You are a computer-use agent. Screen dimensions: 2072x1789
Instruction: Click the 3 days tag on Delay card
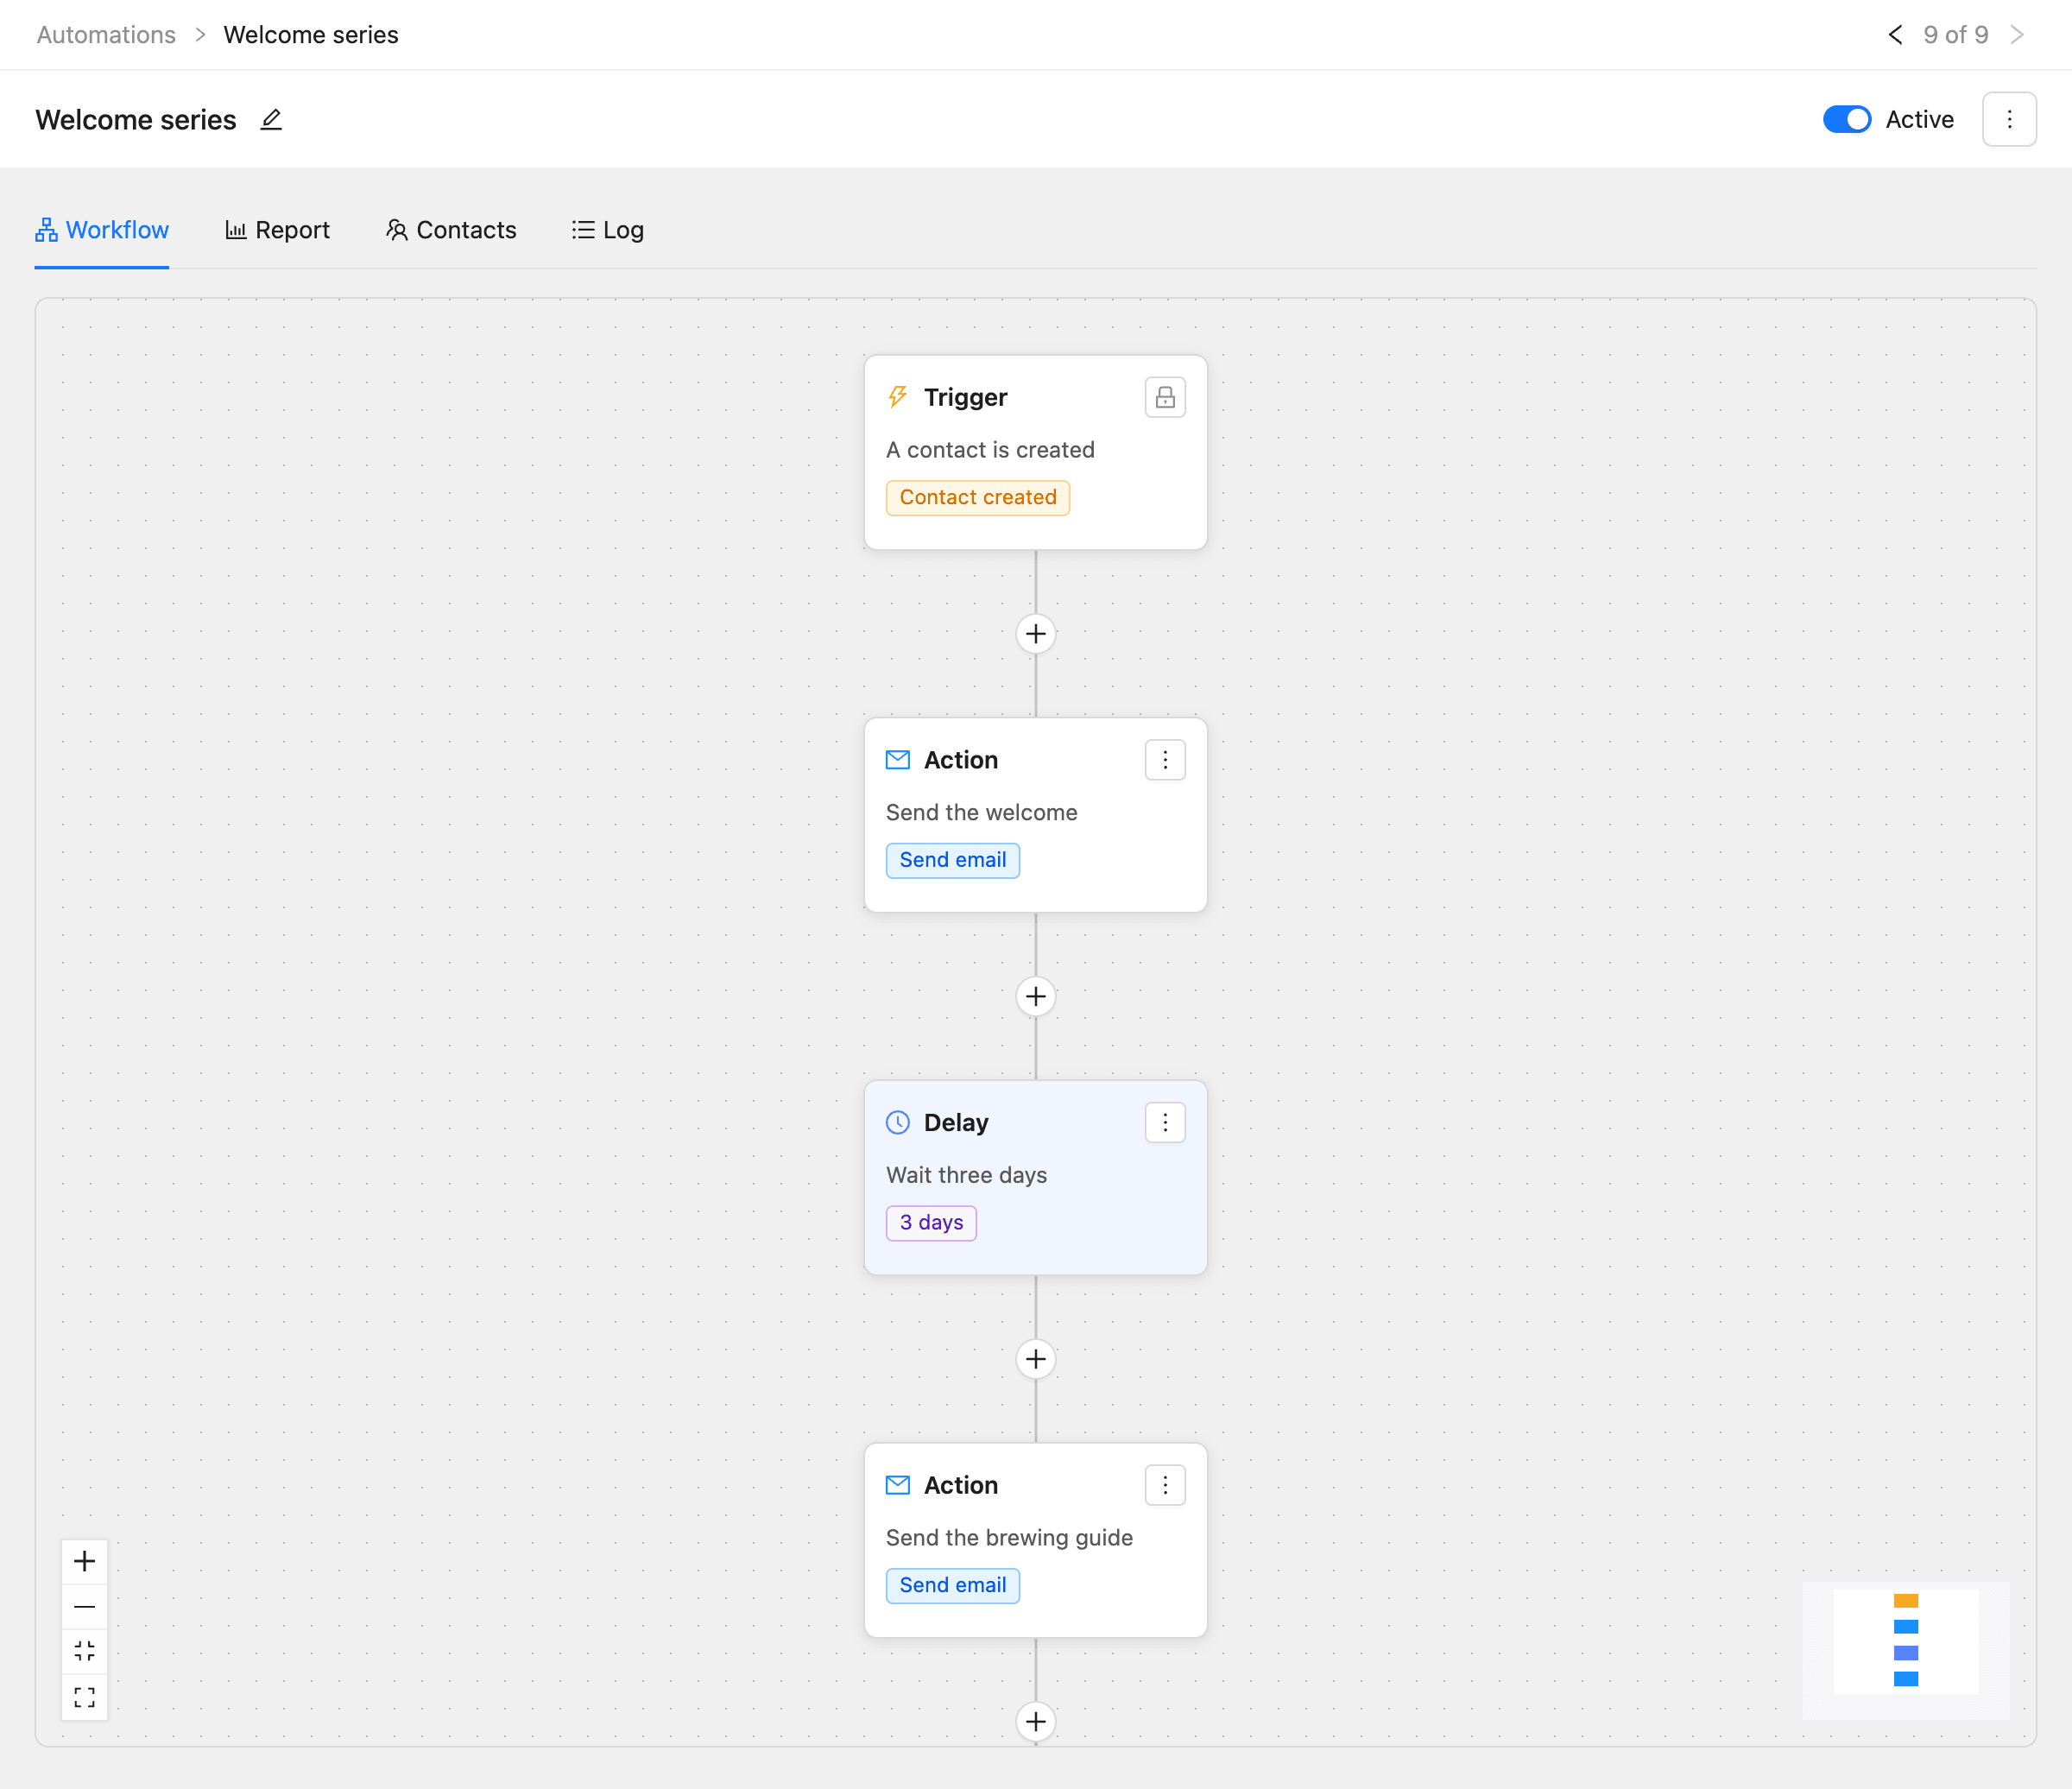[x=931, y=1223]
